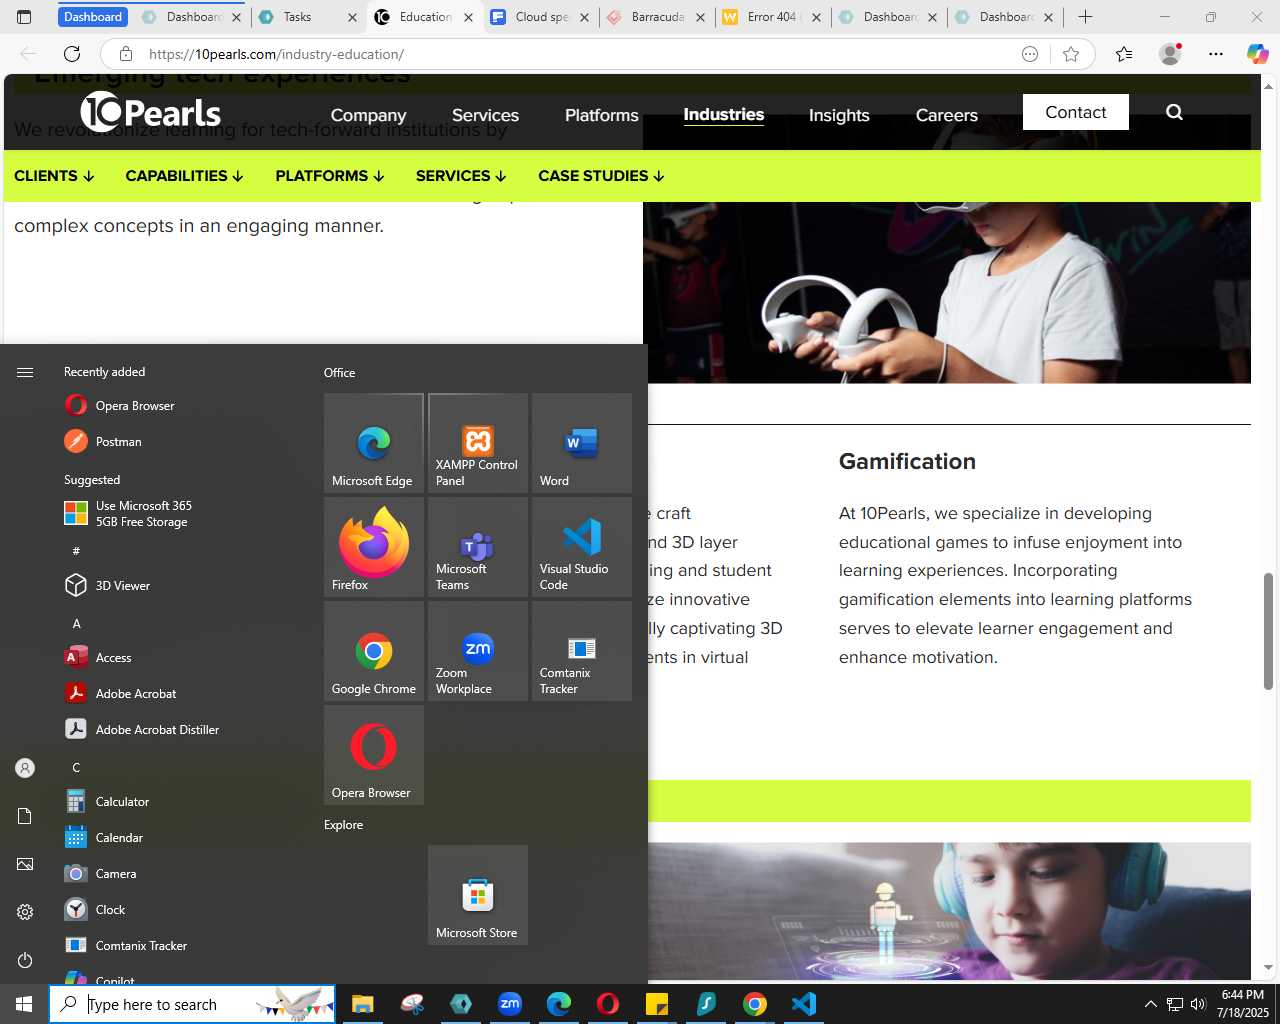
Task: Open VS Code from the taskbar
Action: click(x=804, y=1004)
